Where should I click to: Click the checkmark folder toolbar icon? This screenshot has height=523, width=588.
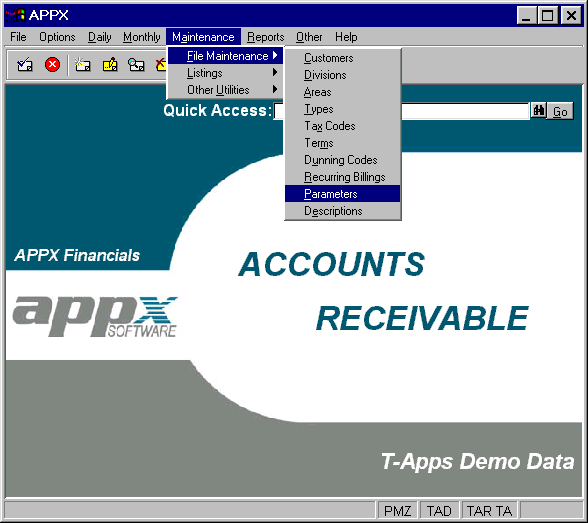click(x=24, y=64)
